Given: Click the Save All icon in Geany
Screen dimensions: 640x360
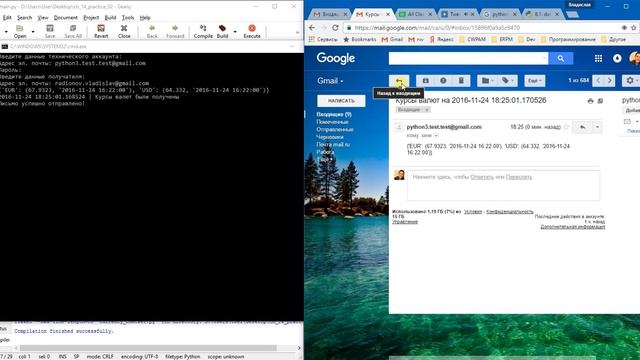Looking at the screenshot, I should coord(73,31).
